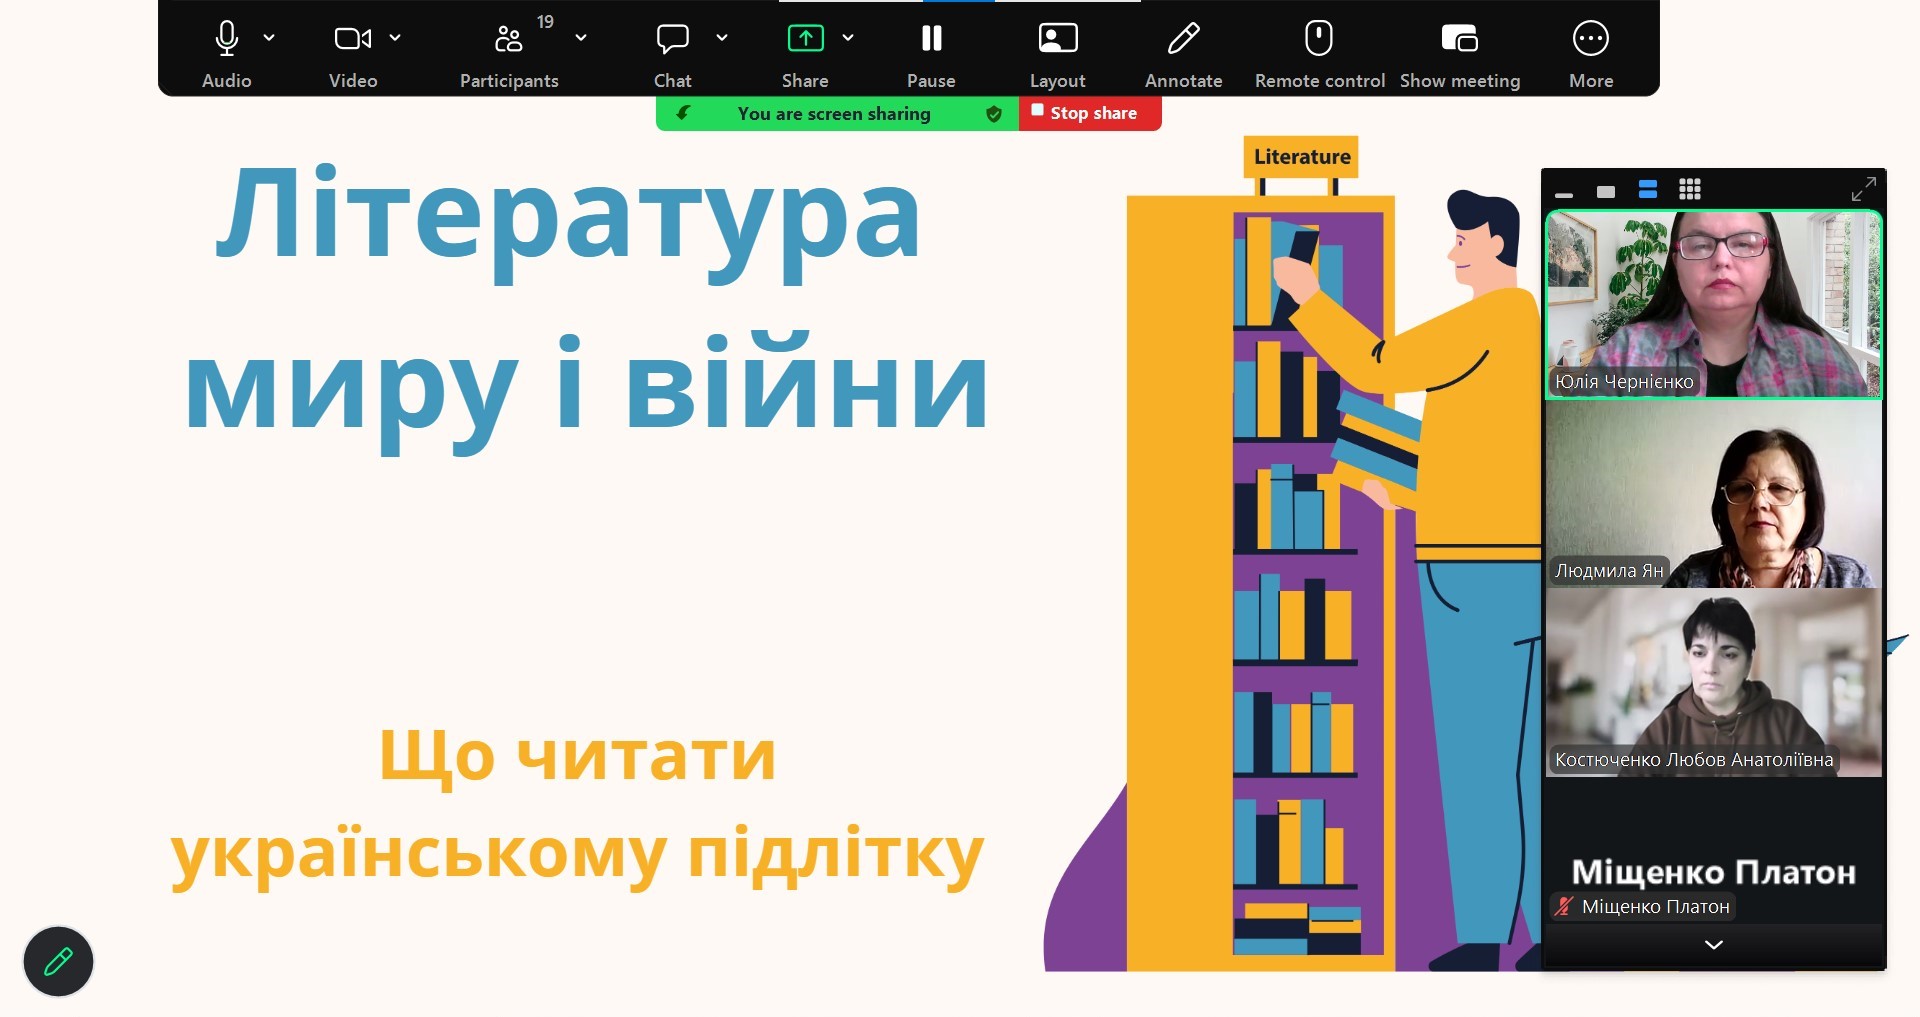Mute the microphone with the Audio icon

tap(227, 39)
